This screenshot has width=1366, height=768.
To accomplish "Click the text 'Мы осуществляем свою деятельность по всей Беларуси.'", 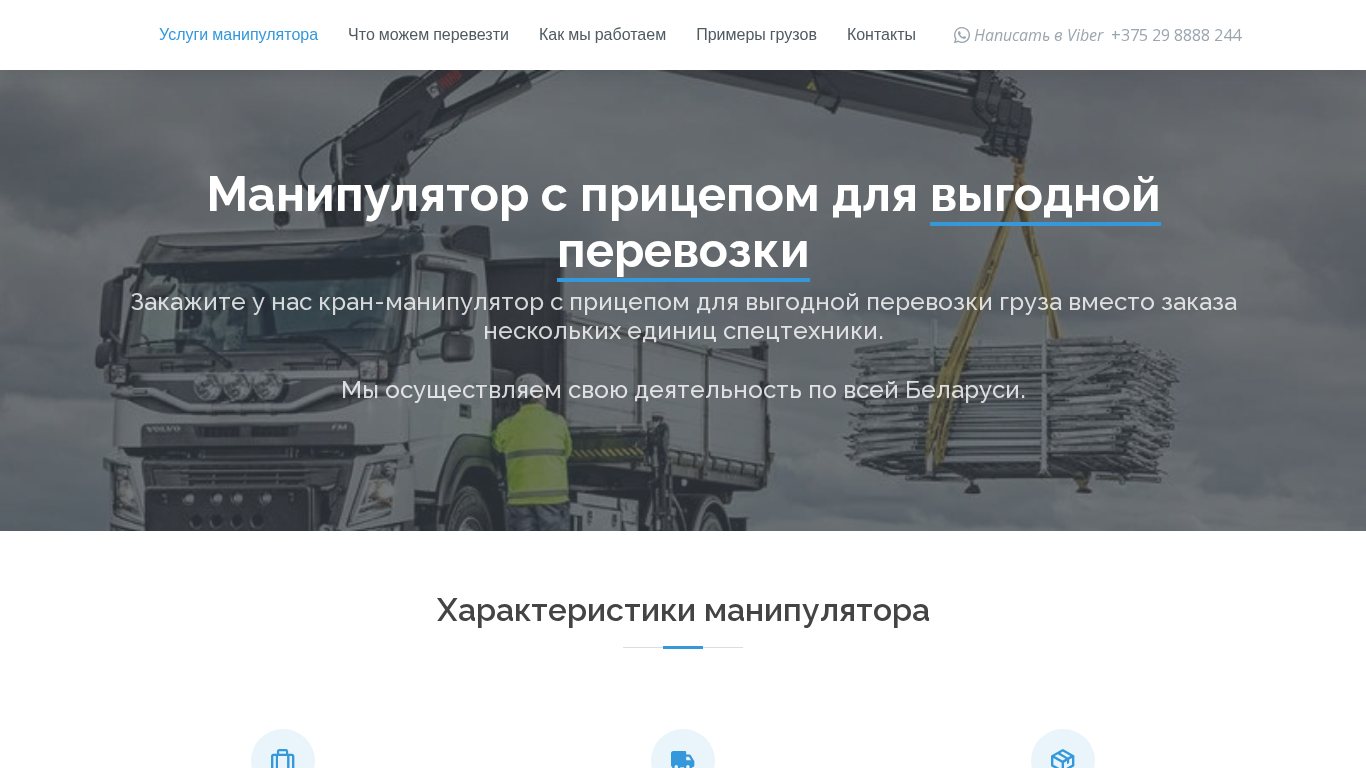I will 683,390.
